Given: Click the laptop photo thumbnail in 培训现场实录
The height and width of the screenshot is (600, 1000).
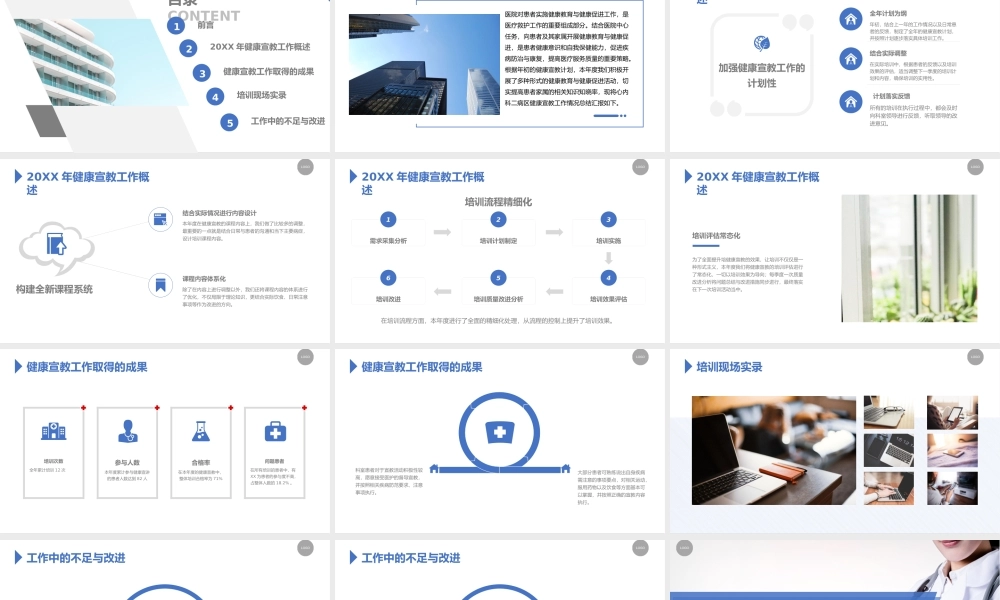Looking at the screenshot, I should click(x=772, y=450).
